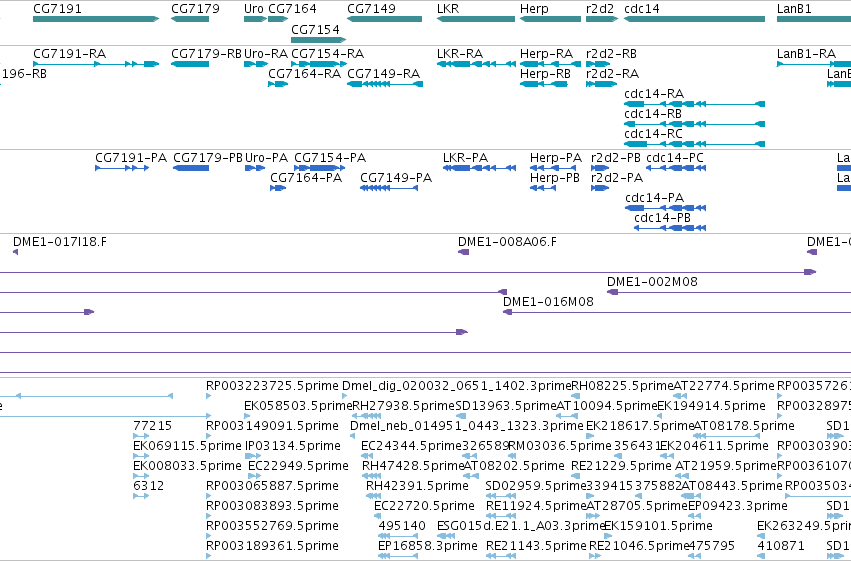
Task: Open the RP003149091.5prime EST label
Action: pyautogui.click(x=272, y=426)
